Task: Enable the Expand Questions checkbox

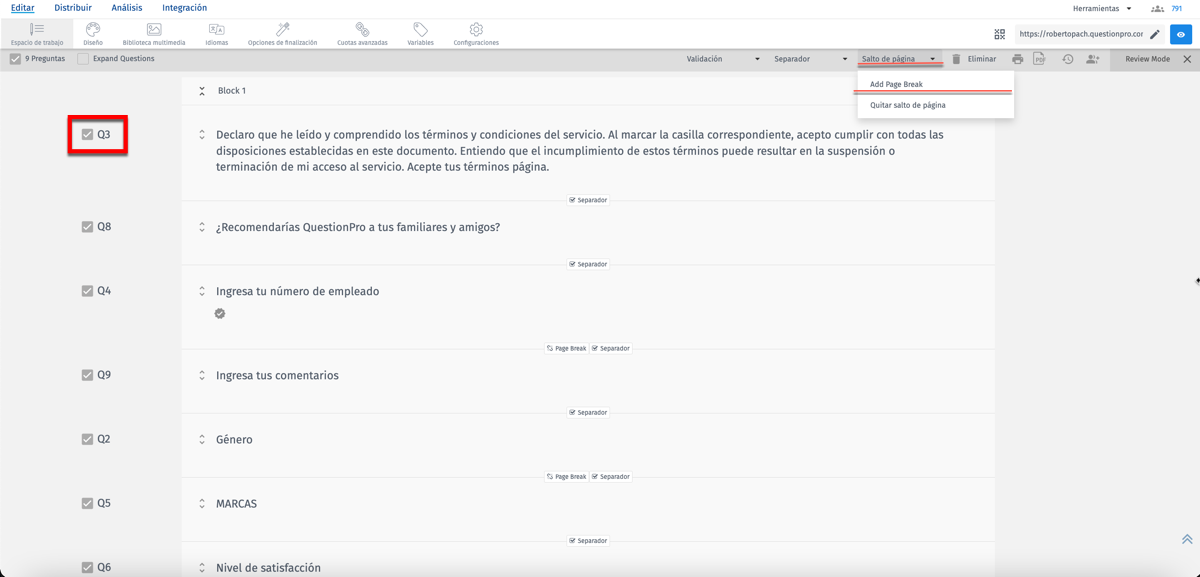Action: coord(84,59)
